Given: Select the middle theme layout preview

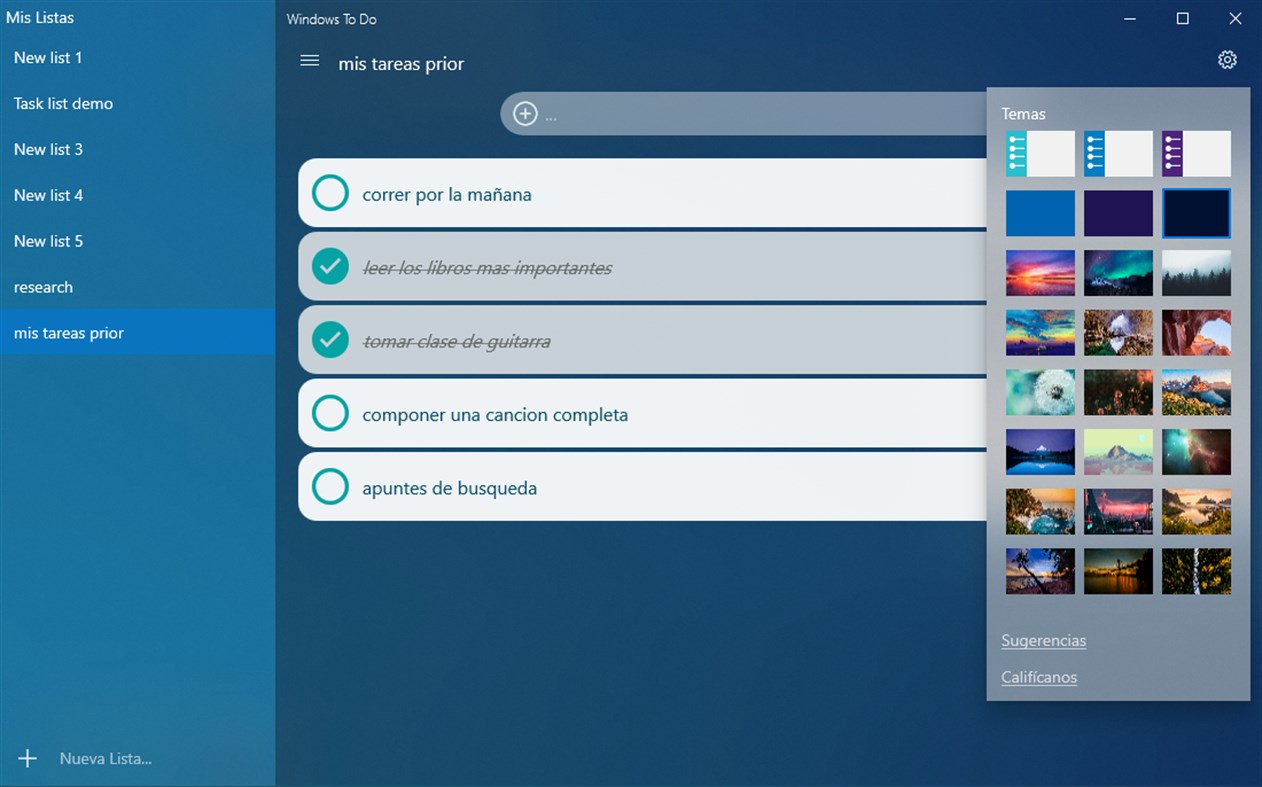Looking at the screenshot, I should pos(1118,153).
